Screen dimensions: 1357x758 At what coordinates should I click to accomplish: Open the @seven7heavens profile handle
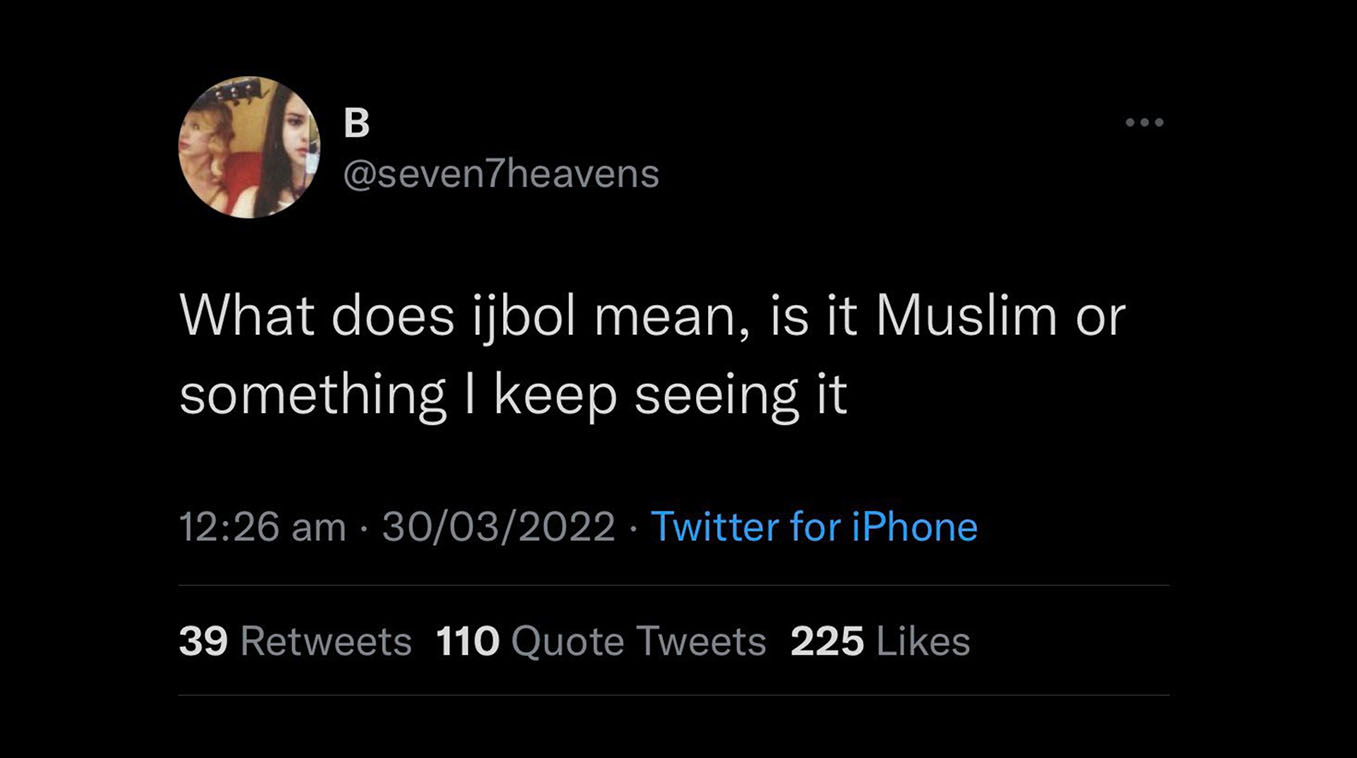tap(499, 173)
